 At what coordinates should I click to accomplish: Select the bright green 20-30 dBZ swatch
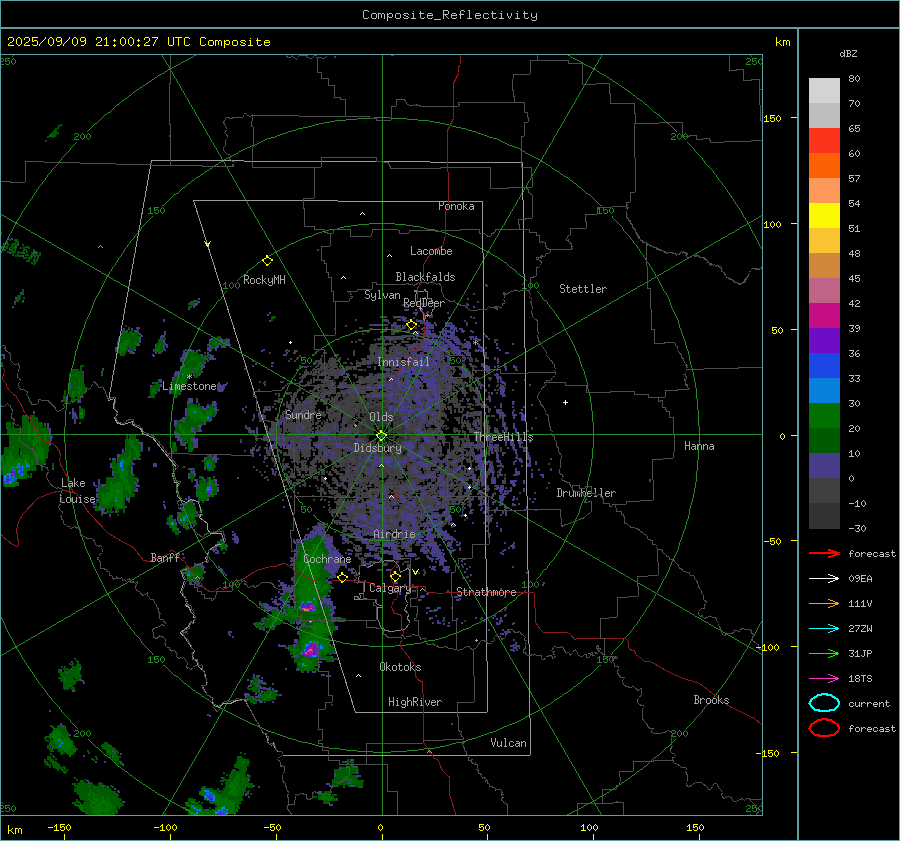pyautogui.click(x=824, y=416)
